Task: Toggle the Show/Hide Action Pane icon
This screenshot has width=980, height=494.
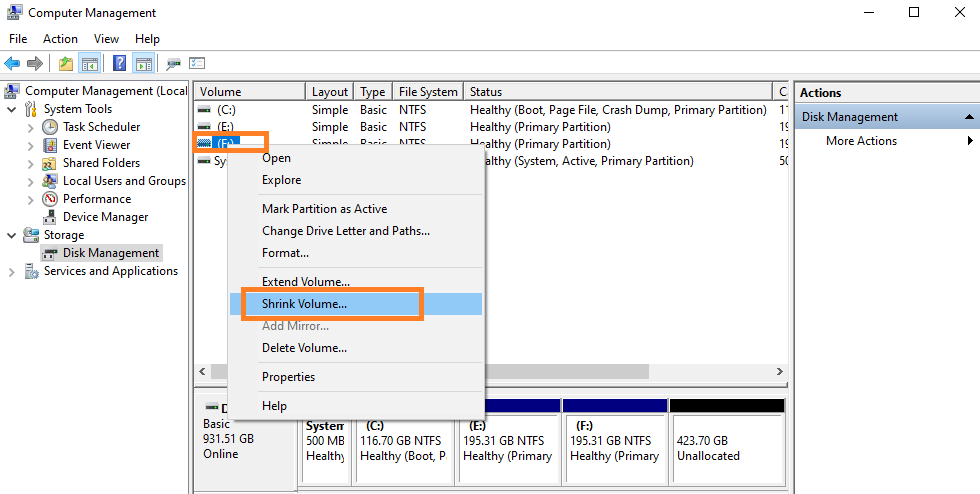Action: click(x=144, y=63)
